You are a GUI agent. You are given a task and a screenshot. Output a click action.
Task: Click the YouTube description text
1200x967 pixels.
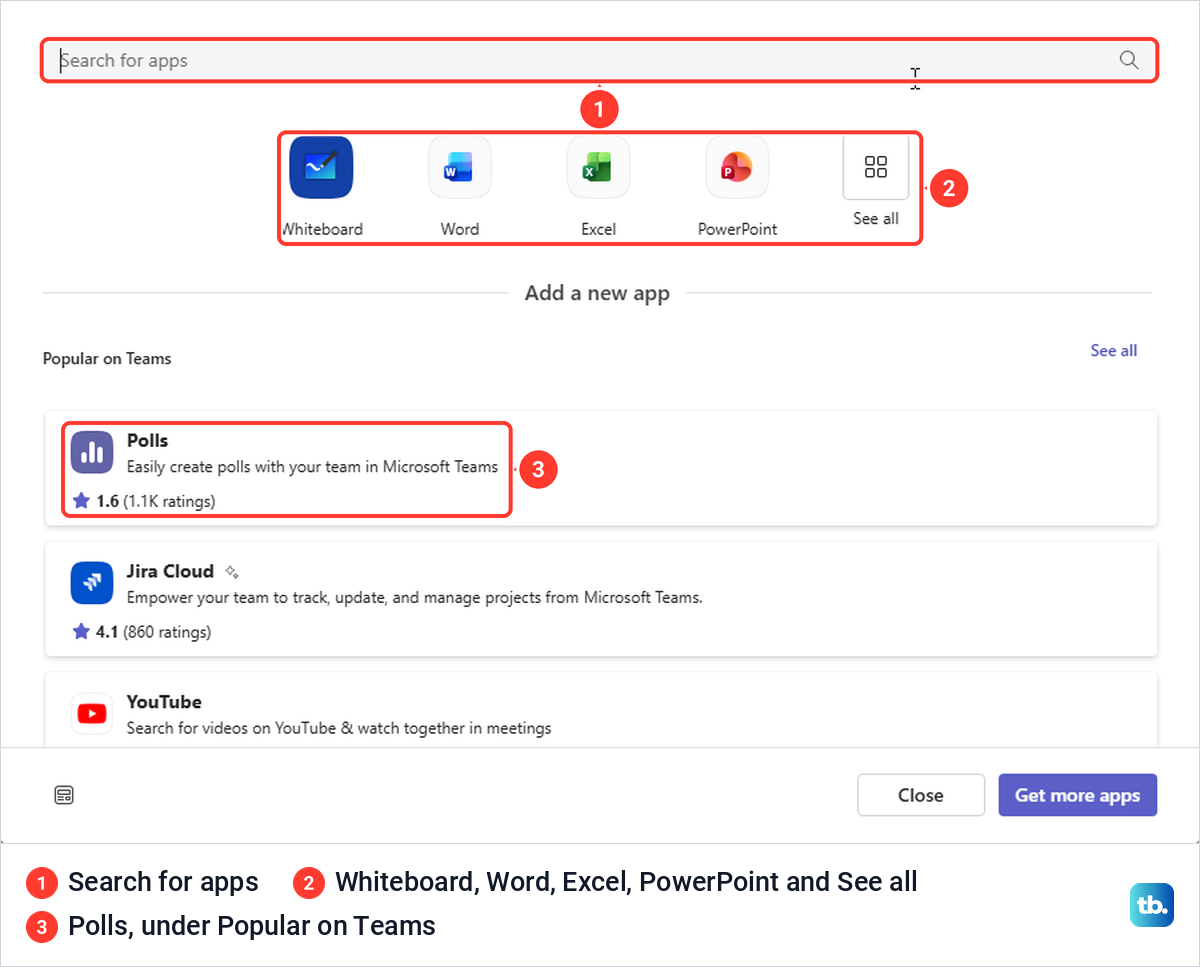(x=339, y=728)
